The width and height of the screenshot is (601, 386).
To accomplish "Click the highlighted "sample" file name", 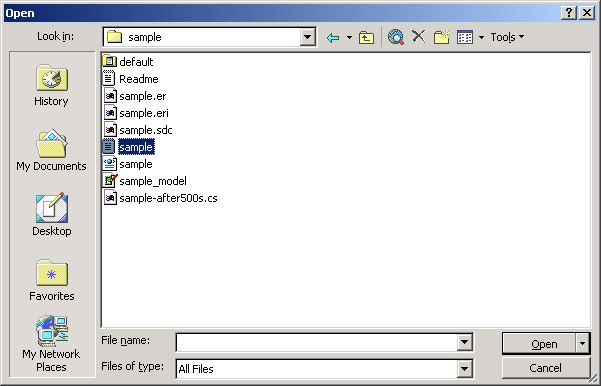I will (136, 147).
